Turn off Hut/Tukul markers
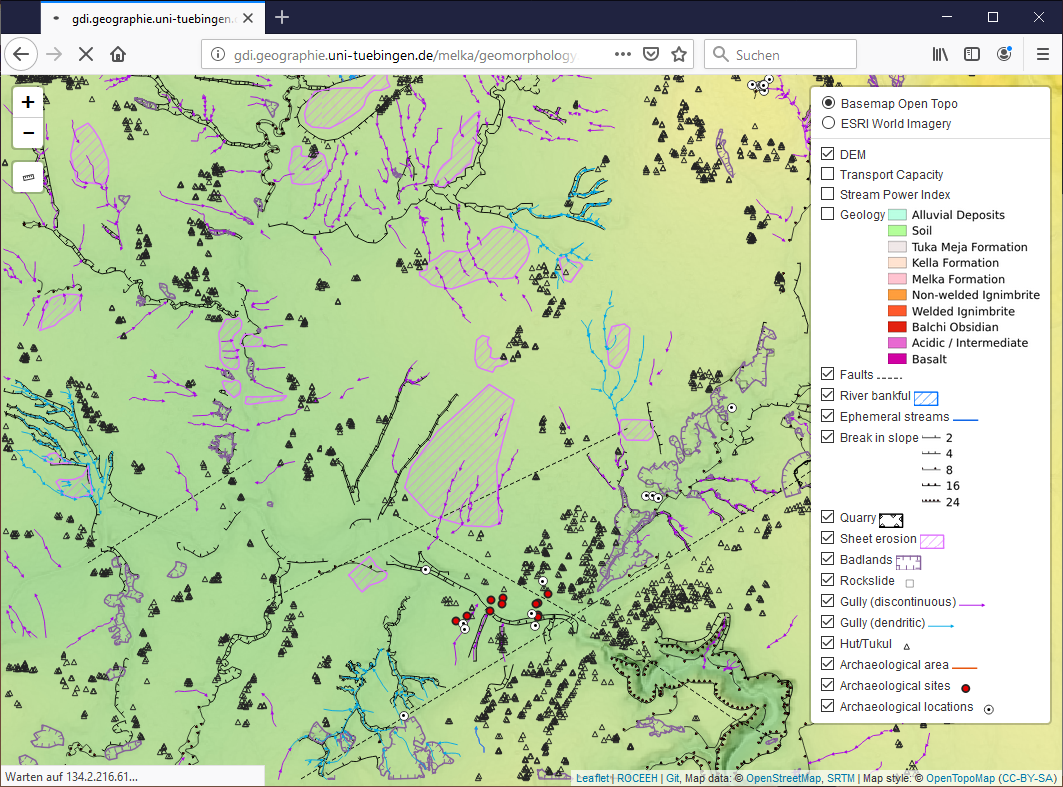Image resolution: width=1063 pixels, height=787 pixels. (x=827, y=643)
